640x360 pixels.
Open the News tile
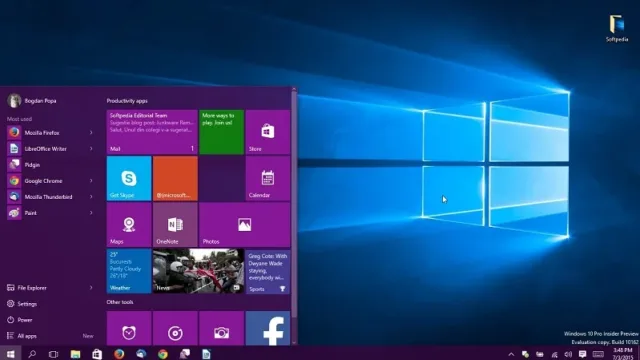point(198,271)
